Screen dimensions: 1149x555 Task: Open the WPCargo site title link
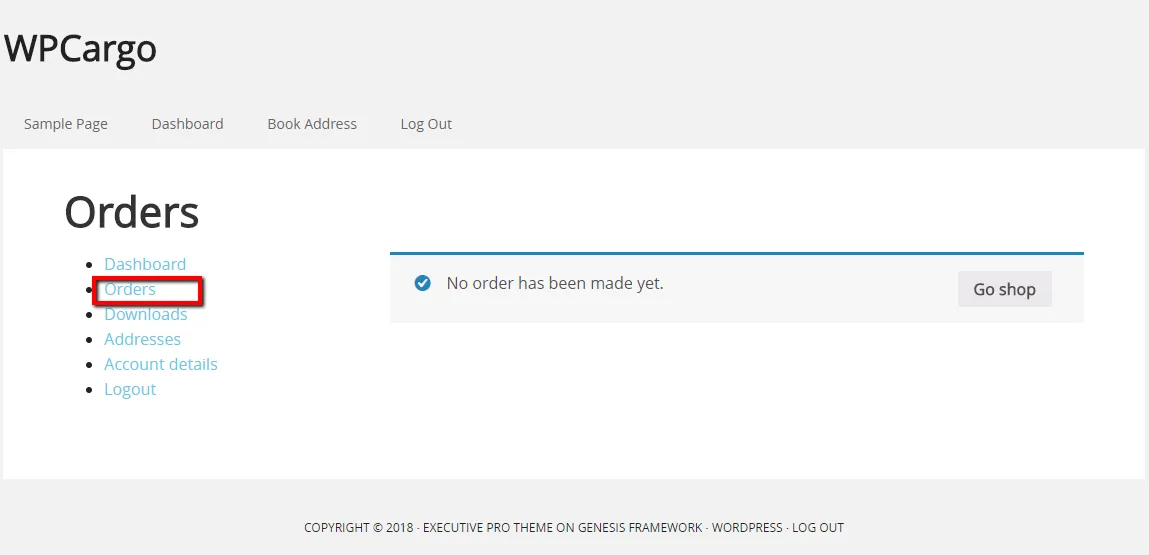click(x=81, y=48)
